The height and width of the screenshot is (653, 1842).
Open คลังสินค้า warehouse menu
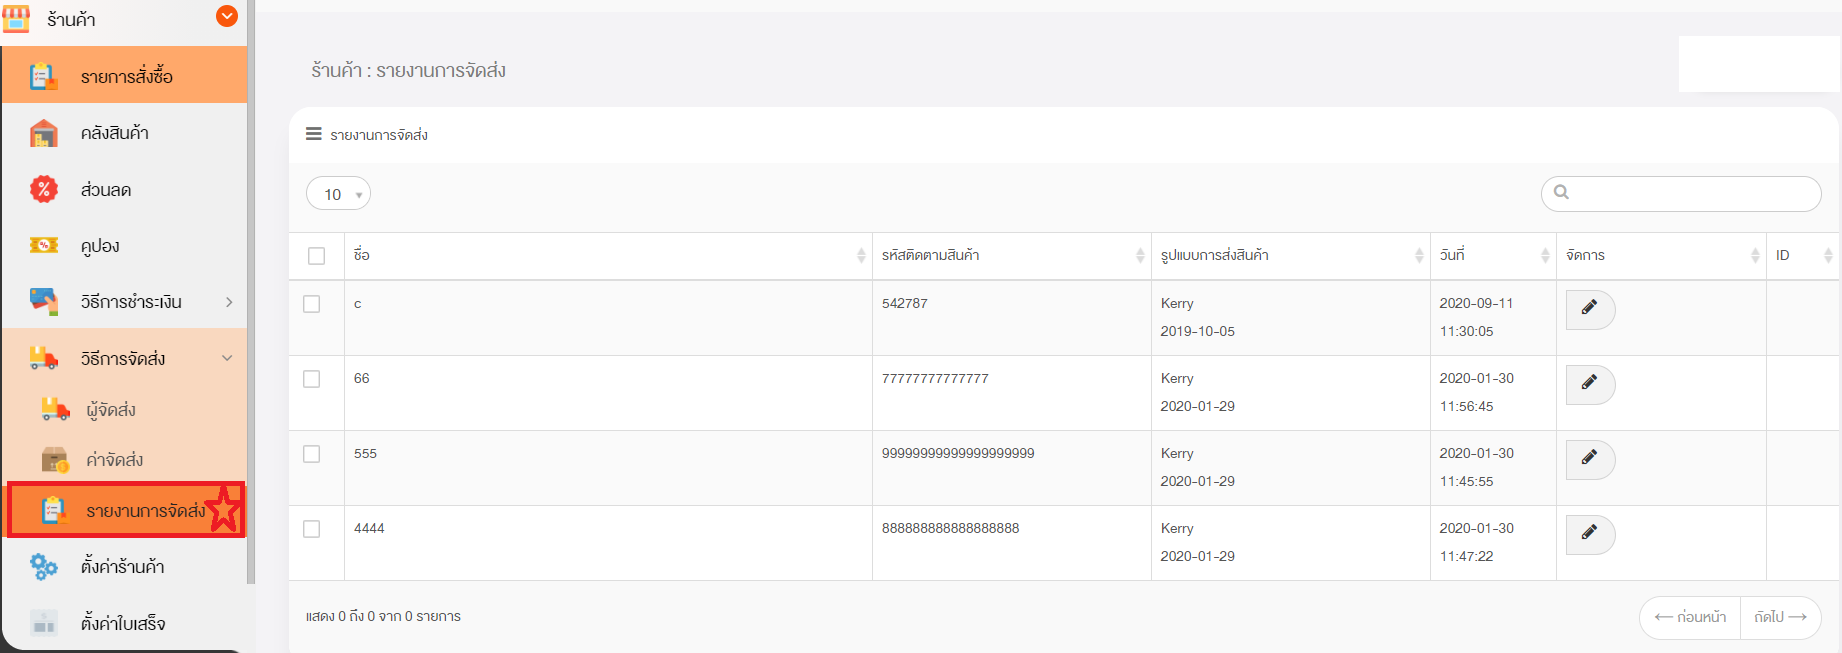tap(124, 132)
